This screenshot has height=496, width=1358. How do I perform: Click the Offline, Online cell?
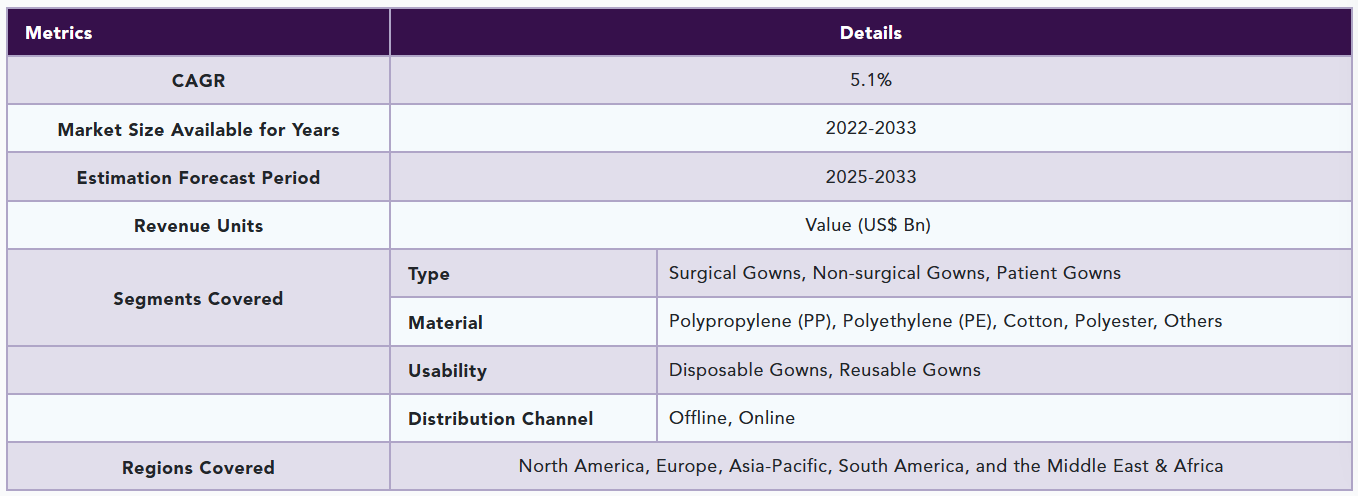[731, 418]
